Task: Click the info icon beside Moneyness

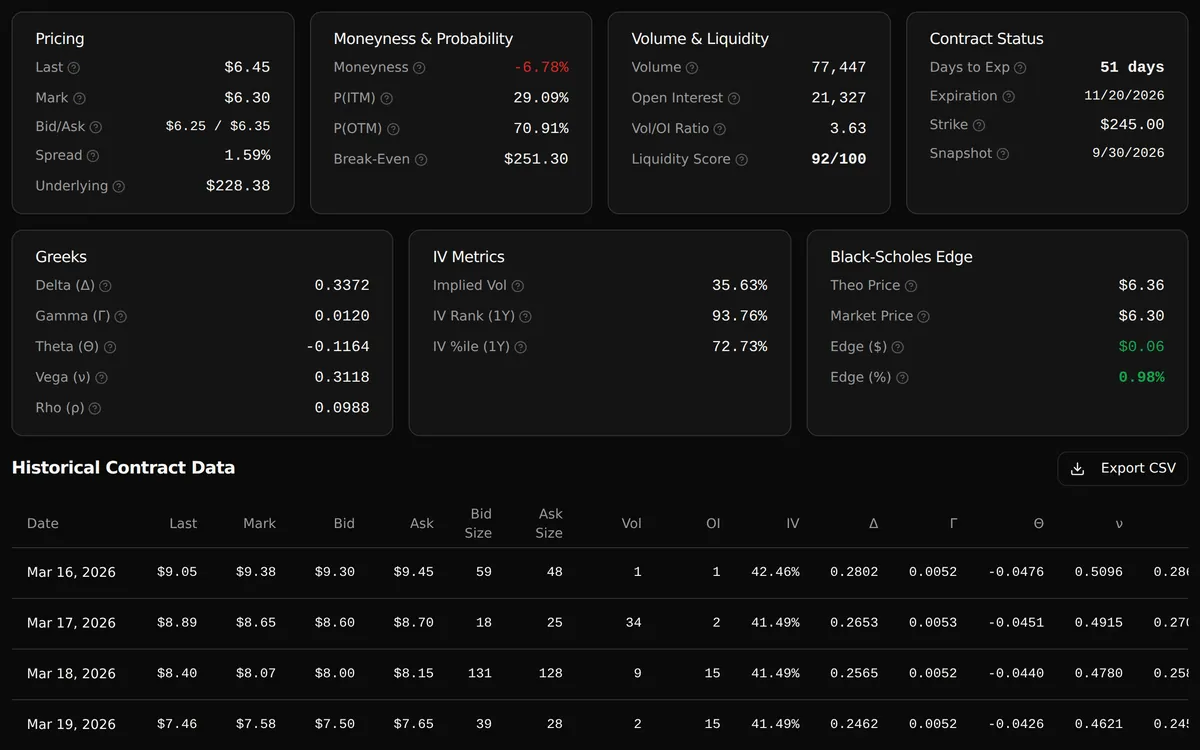Action: 419,68
